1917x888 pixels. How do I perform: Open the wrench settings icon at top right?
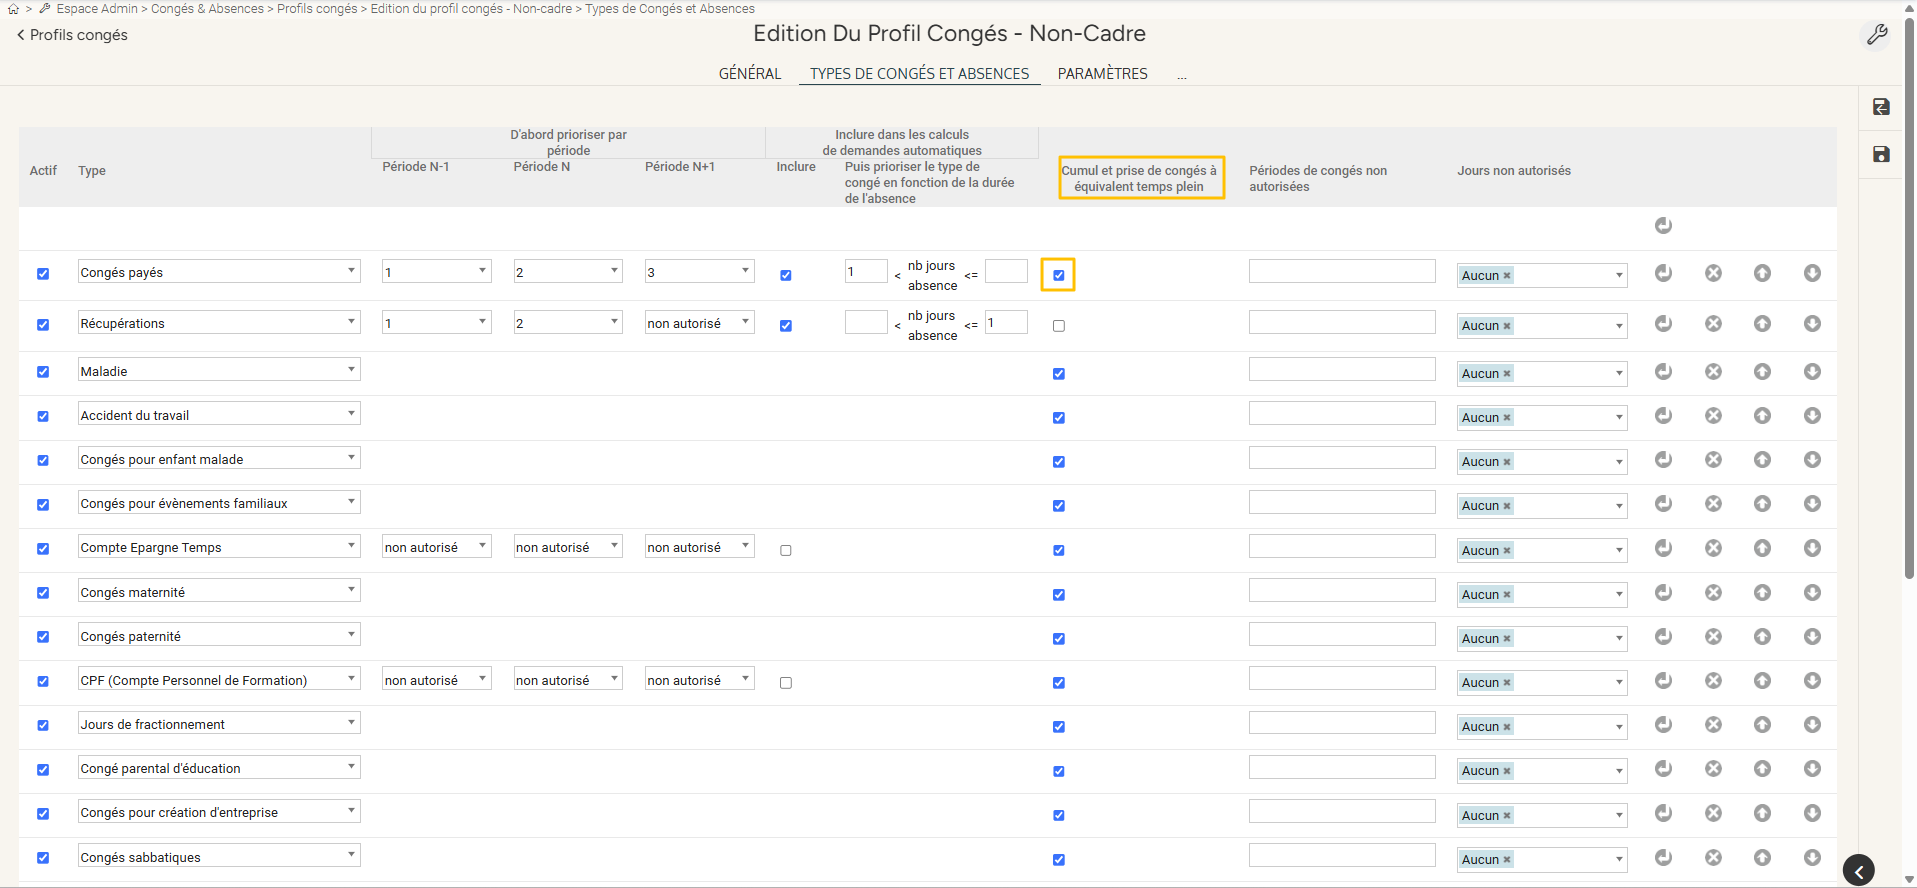click(1877, 35)
